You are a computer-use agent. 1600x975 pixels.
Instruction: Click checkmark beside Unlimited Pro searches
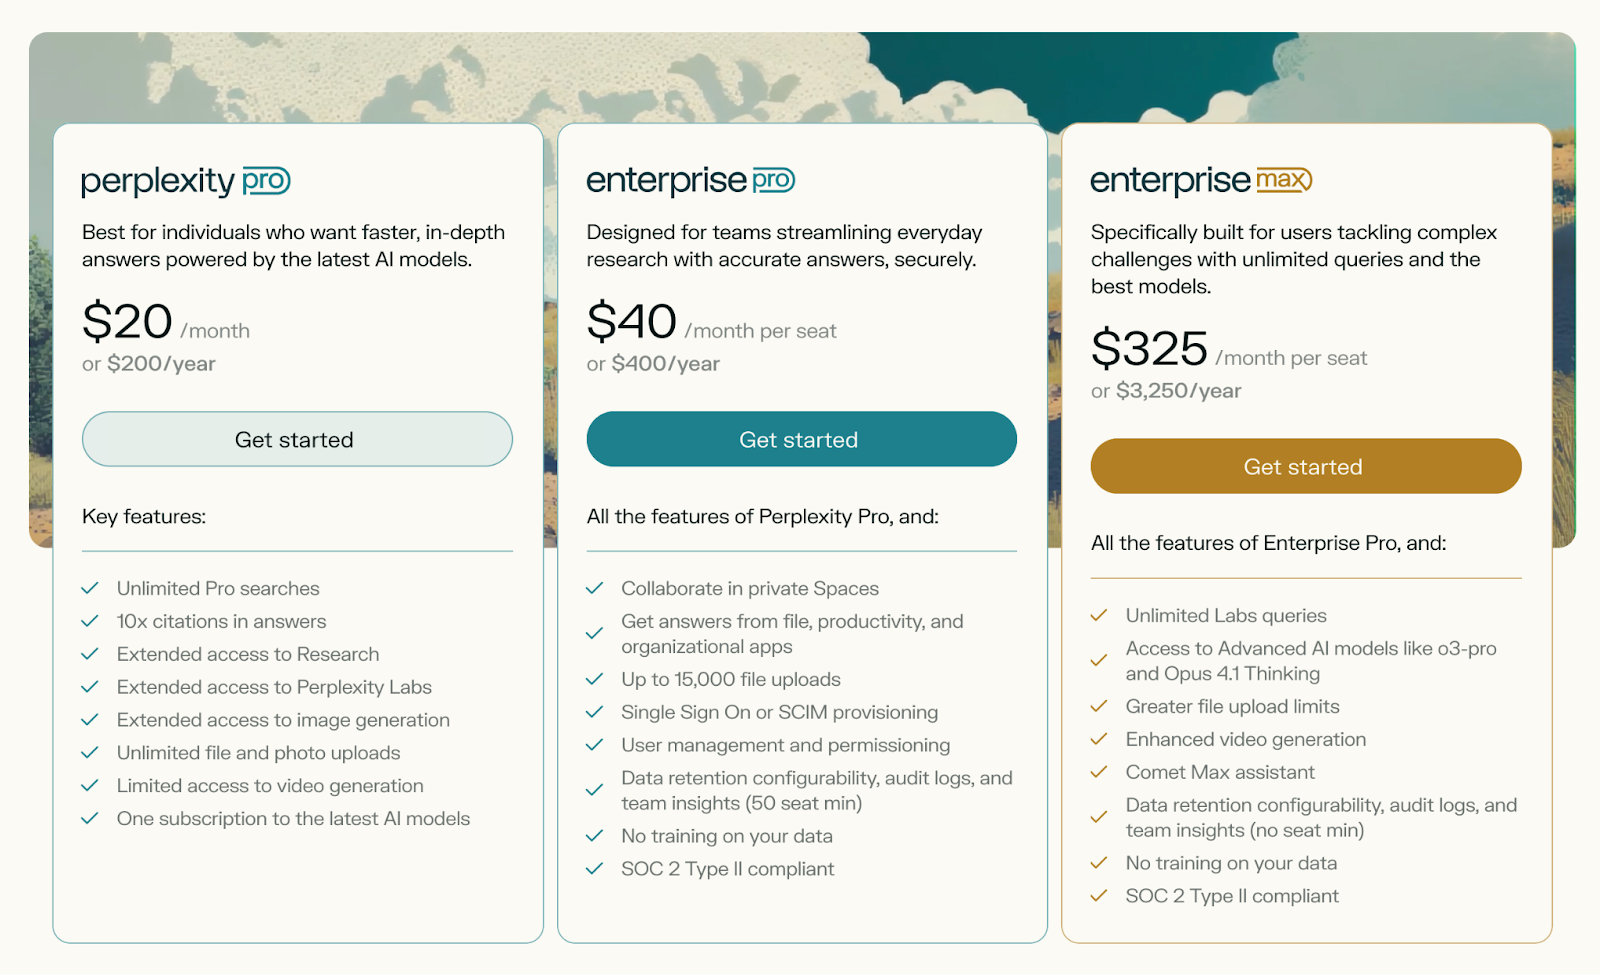click(90, 588)
